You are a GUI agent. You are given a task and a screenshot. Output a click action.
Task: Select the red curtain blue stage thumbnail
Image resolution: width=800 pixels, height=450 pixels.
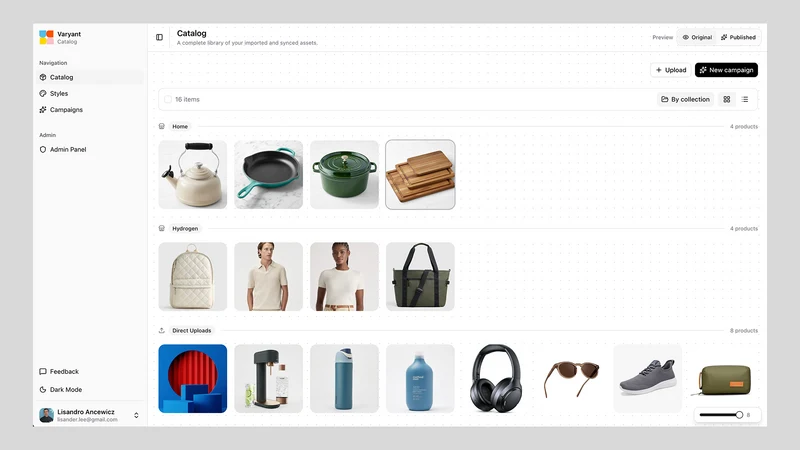(193, 379)
